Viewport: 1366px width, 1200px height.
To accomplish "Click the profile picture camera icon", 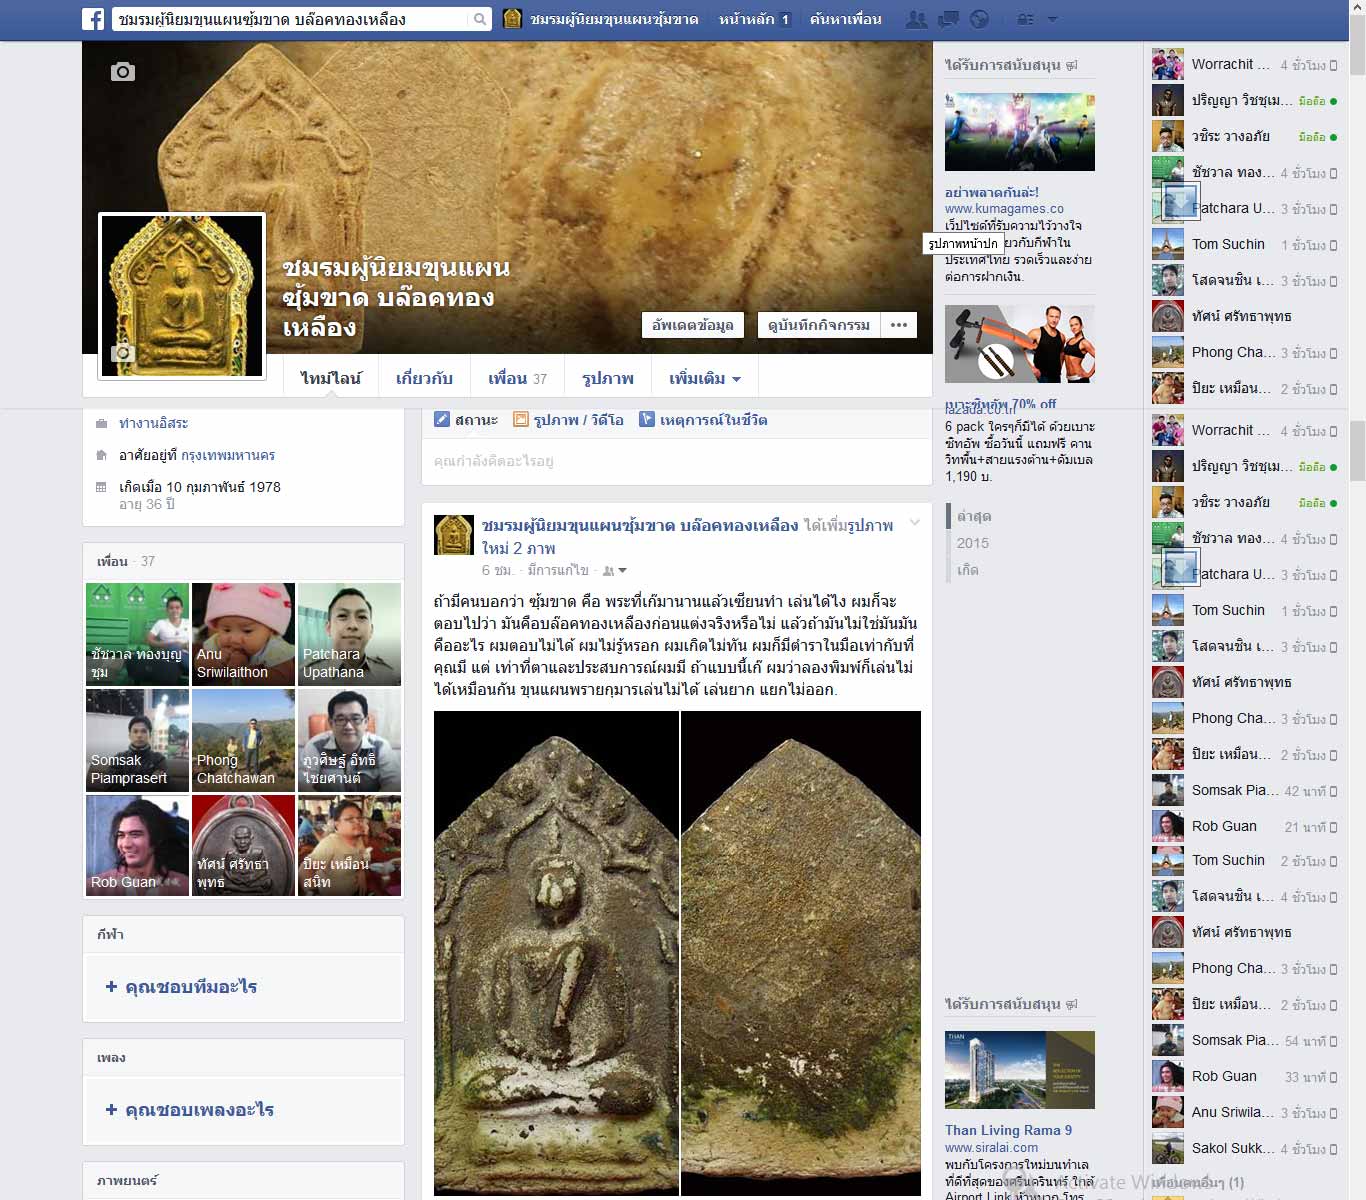I will (x=123, y=353).
